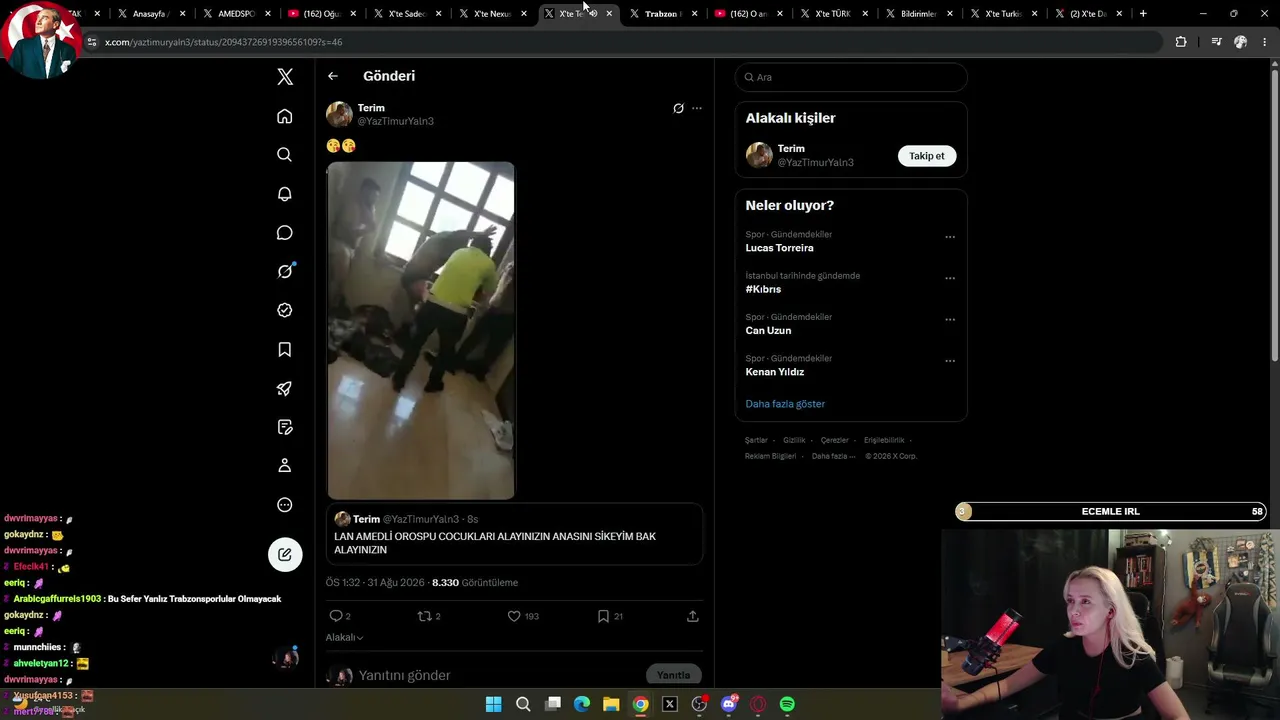1280x720 pixels.
Task: Click the browser address bar URL
Action: (224, 42)
